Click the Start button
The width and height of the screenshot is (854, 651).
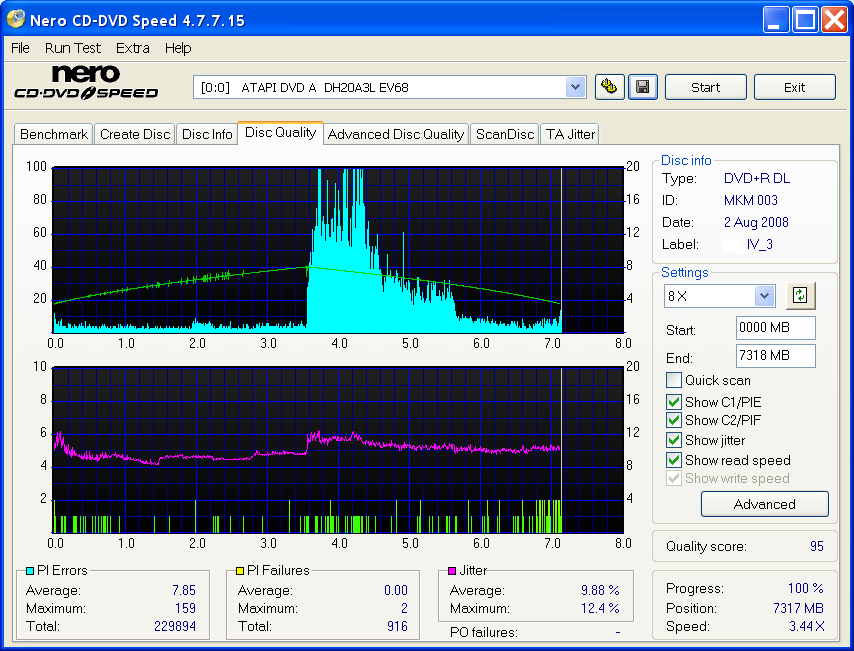coord(705,87)
